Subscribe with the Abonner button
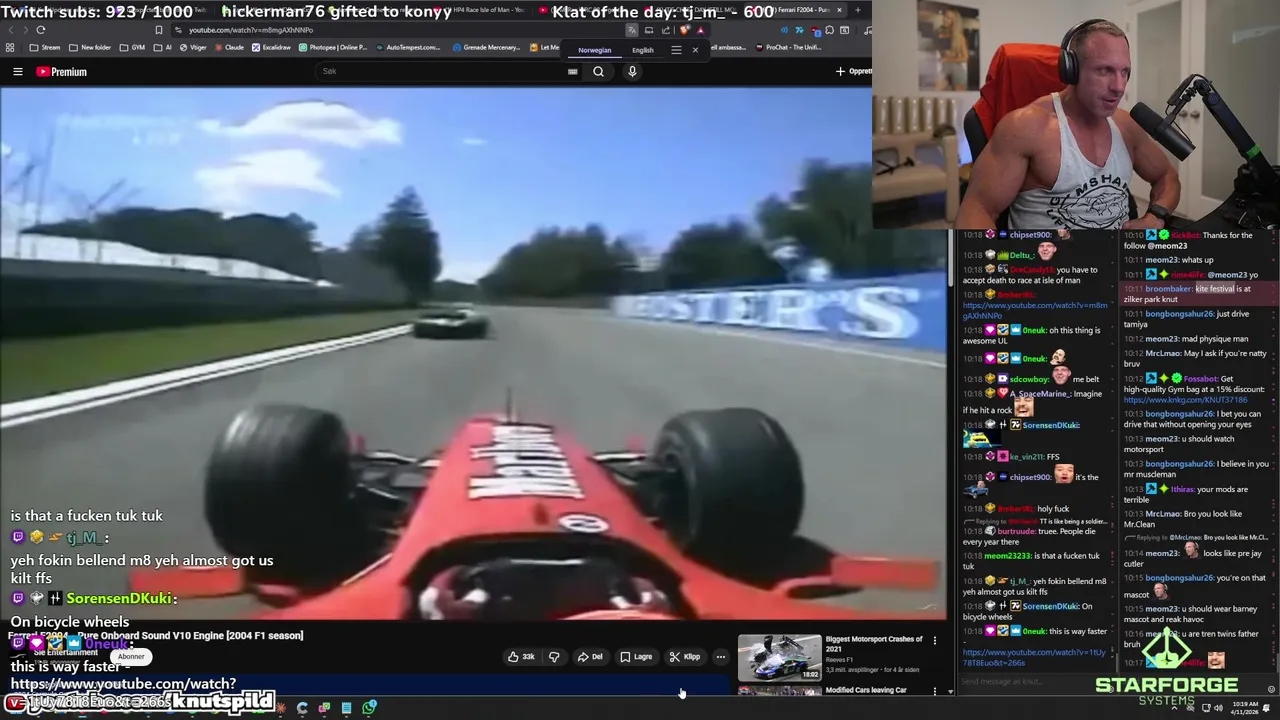The height and width of the screenshot is (720, 1280). (x=131, y=656)
